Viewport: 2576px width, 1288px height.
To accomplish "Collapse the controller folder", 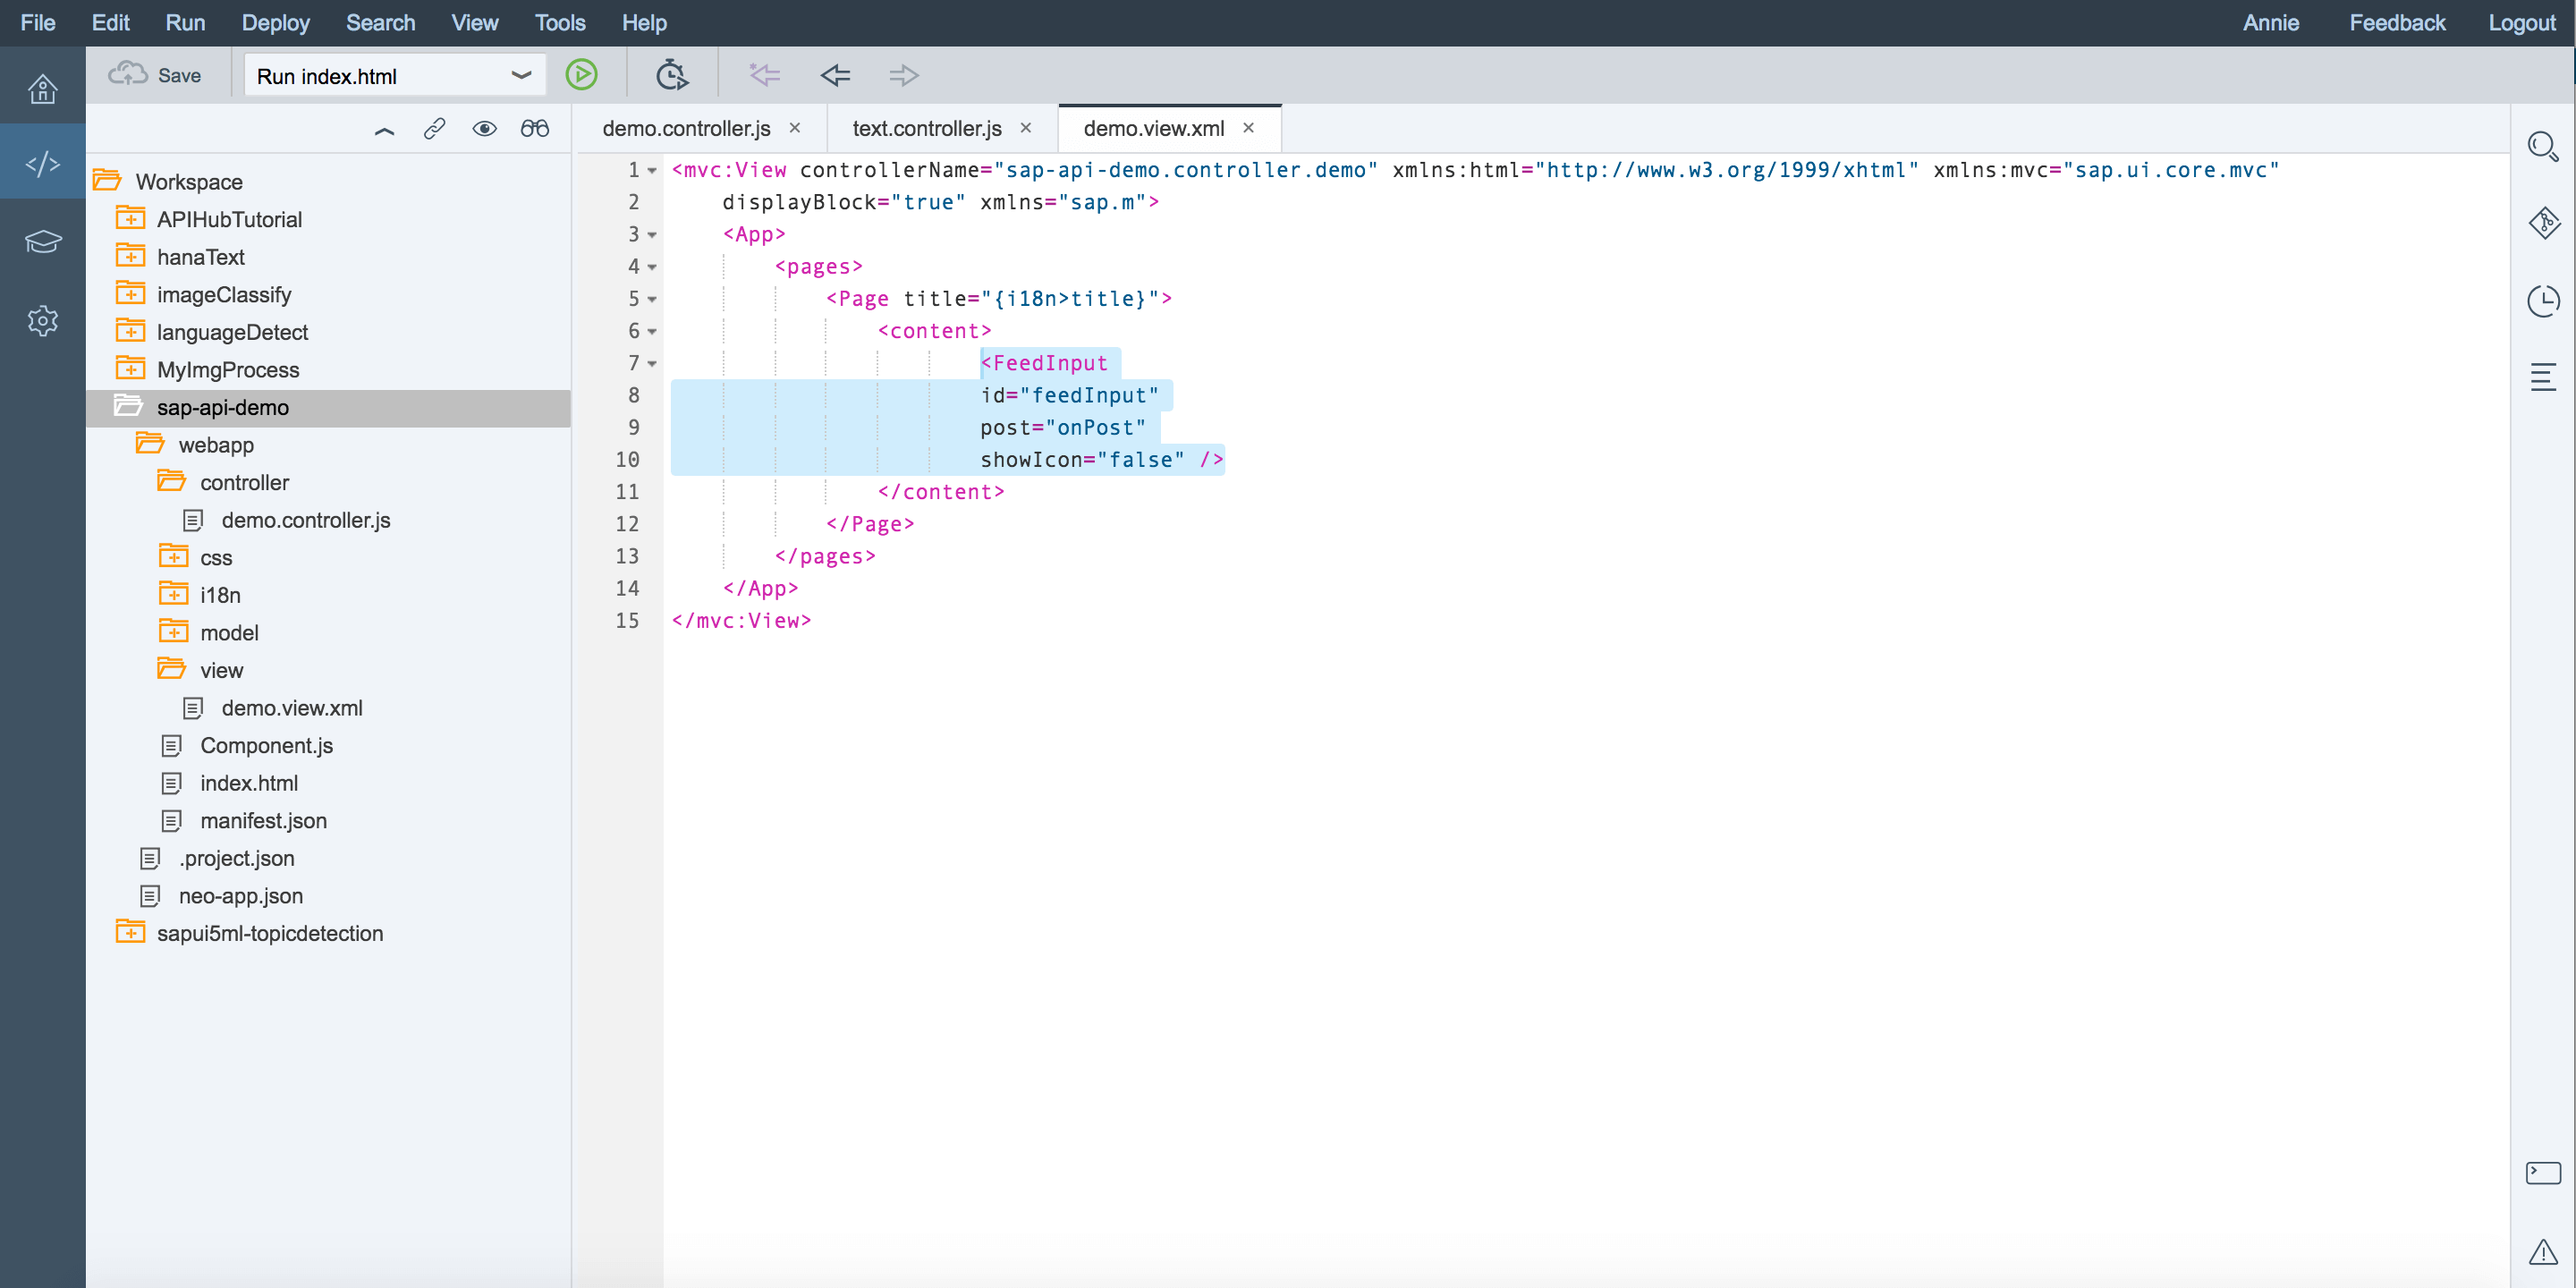I will pos(172,480).
